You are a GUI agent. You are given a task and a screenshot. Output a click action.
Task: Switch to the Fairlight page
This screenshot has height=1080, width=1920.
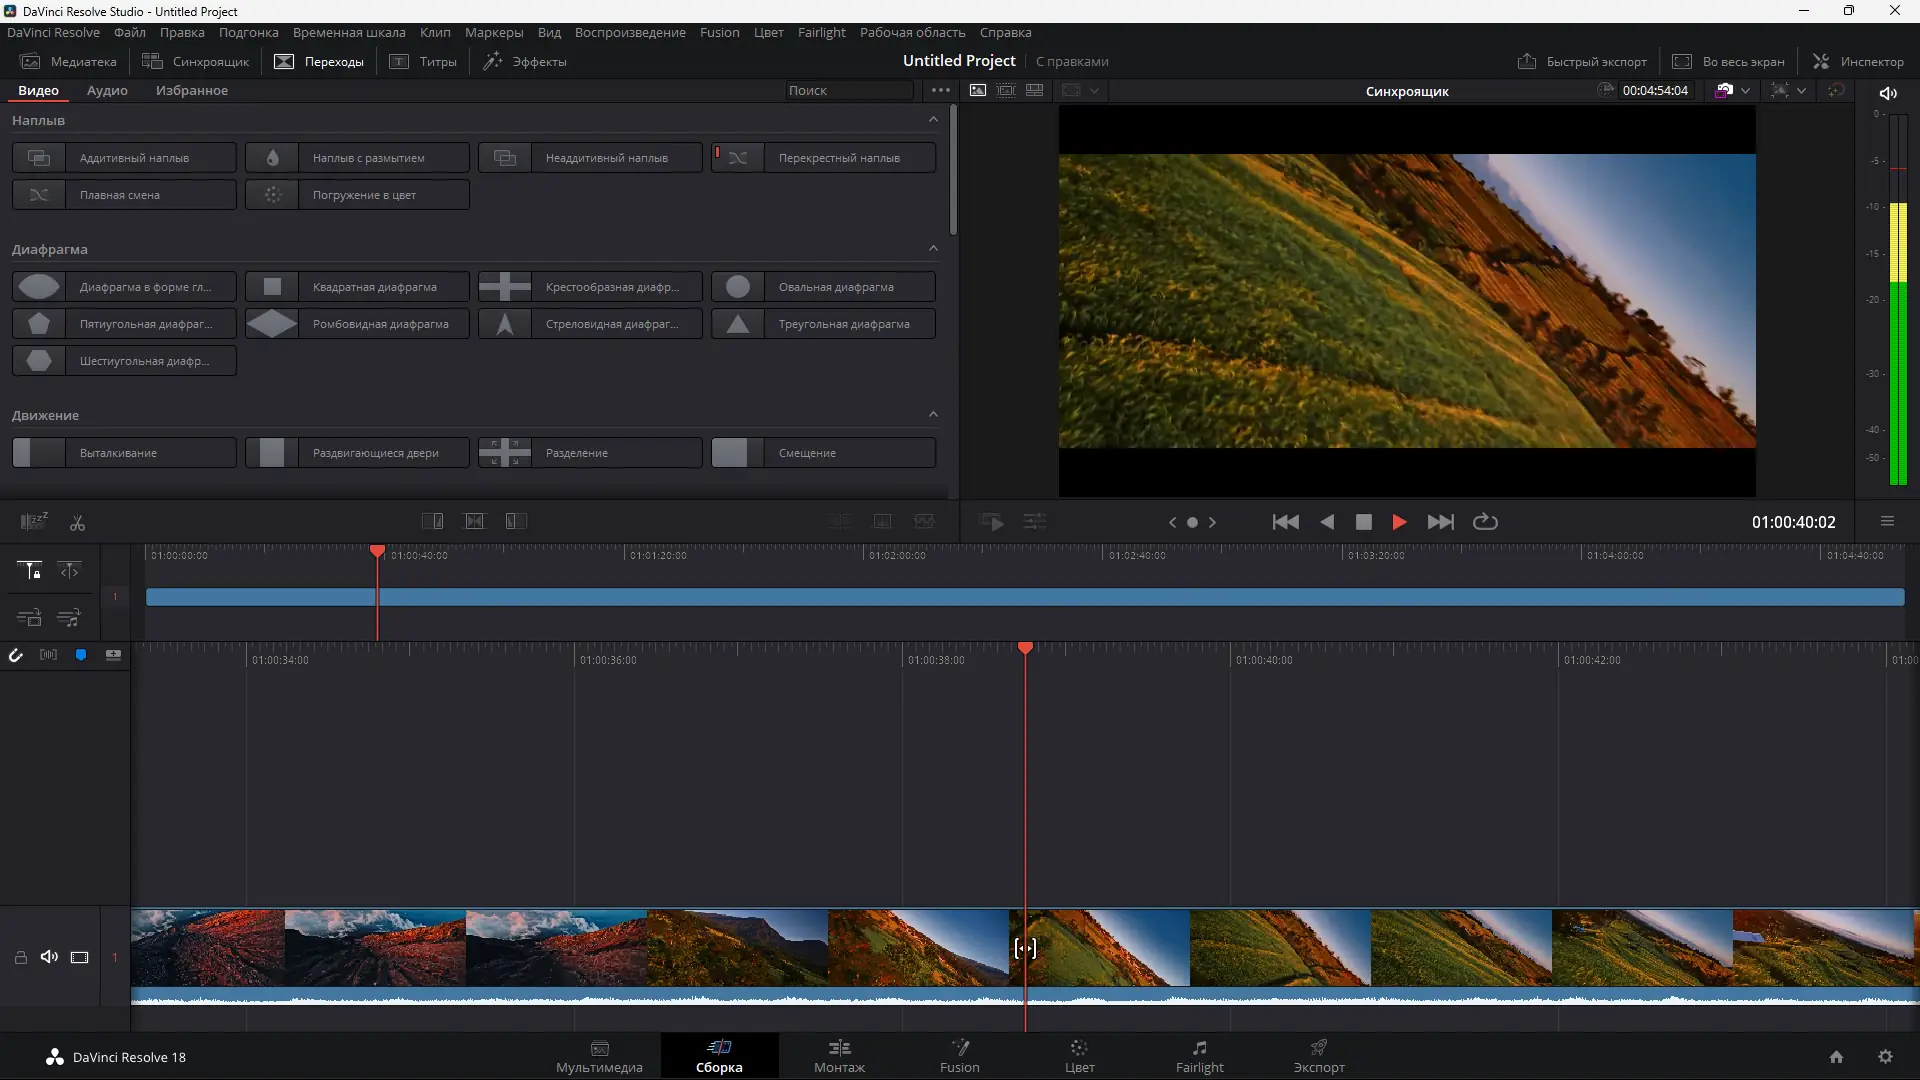pos(1199,1056)
